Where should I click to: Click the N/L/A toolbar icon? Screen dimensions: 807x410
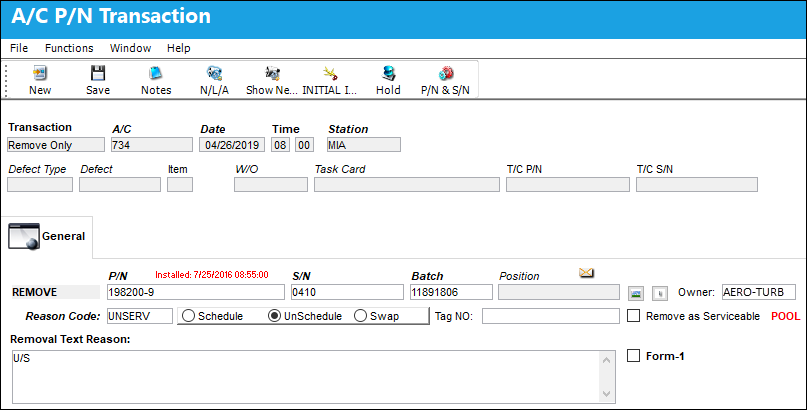[214, 74]
